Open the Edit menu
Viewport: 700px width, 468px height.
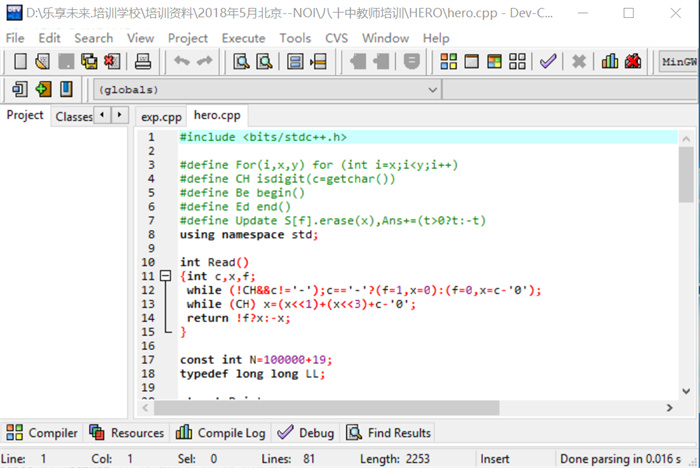click(x=49, y=38)
